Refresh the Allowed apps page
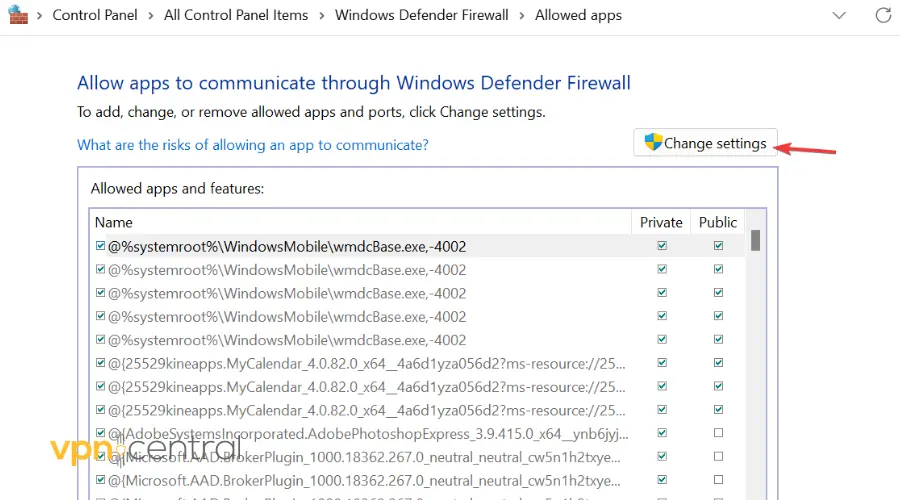 [x=883, y=15]
